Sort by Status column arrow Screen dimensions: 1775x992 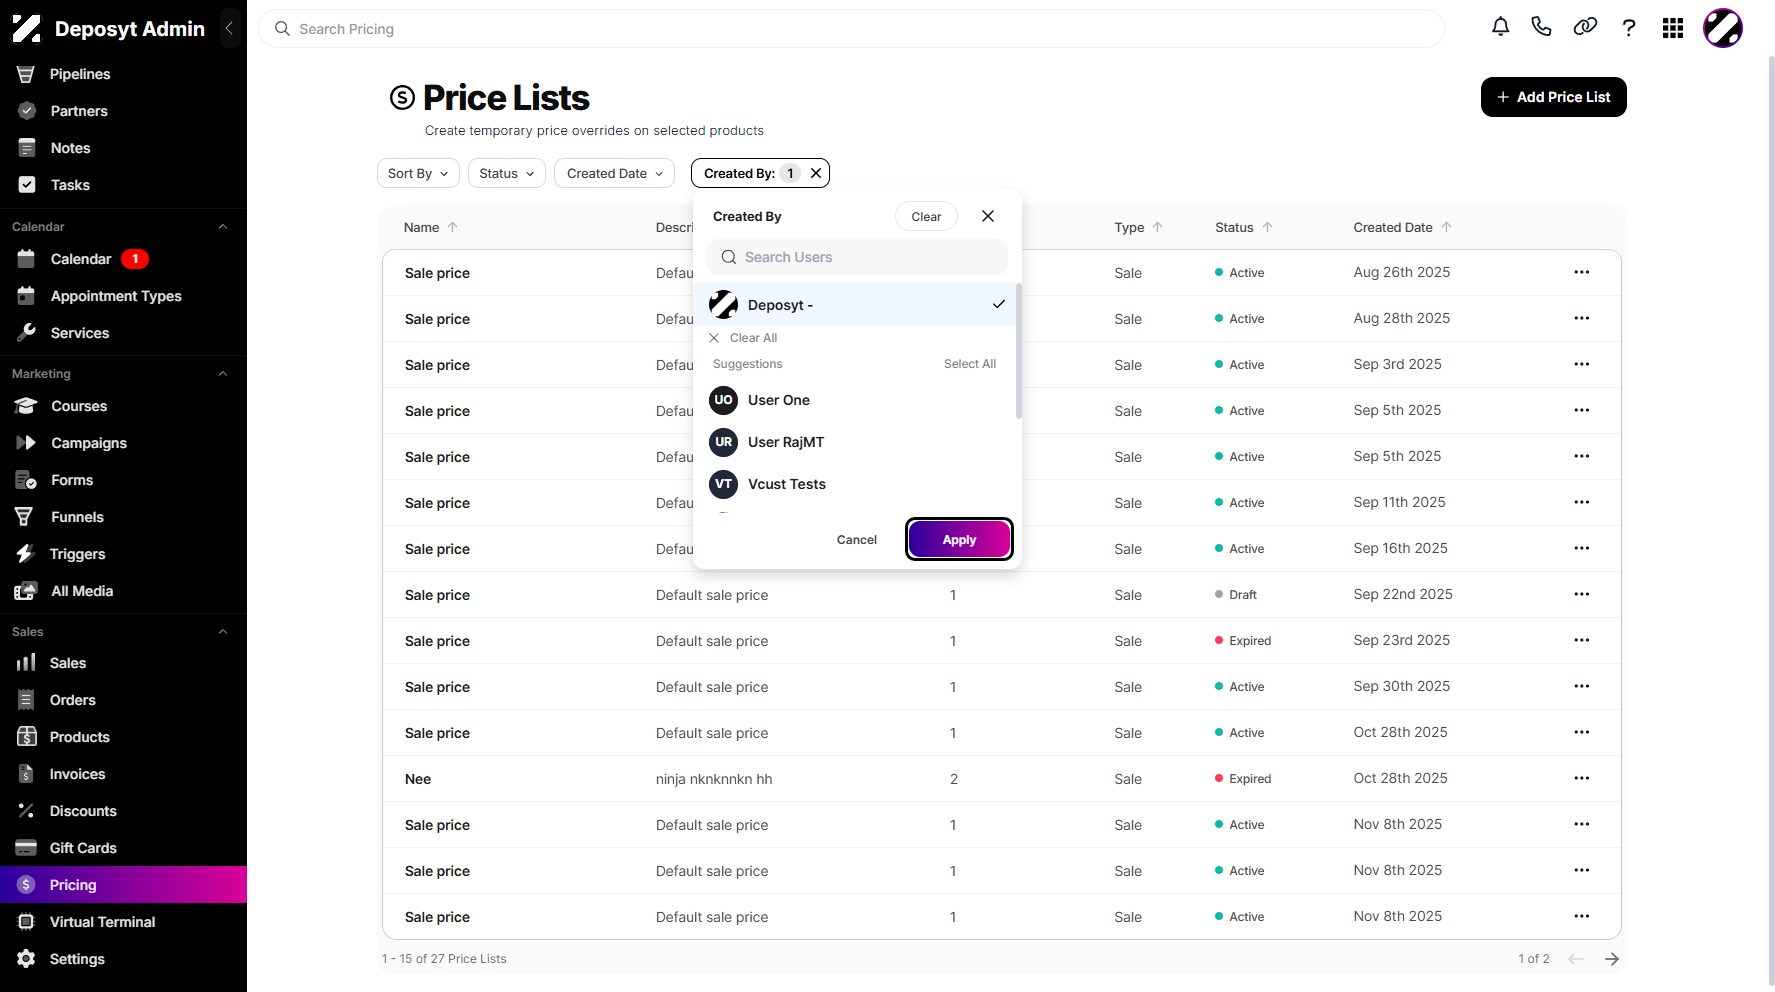tap(1268, 227)
